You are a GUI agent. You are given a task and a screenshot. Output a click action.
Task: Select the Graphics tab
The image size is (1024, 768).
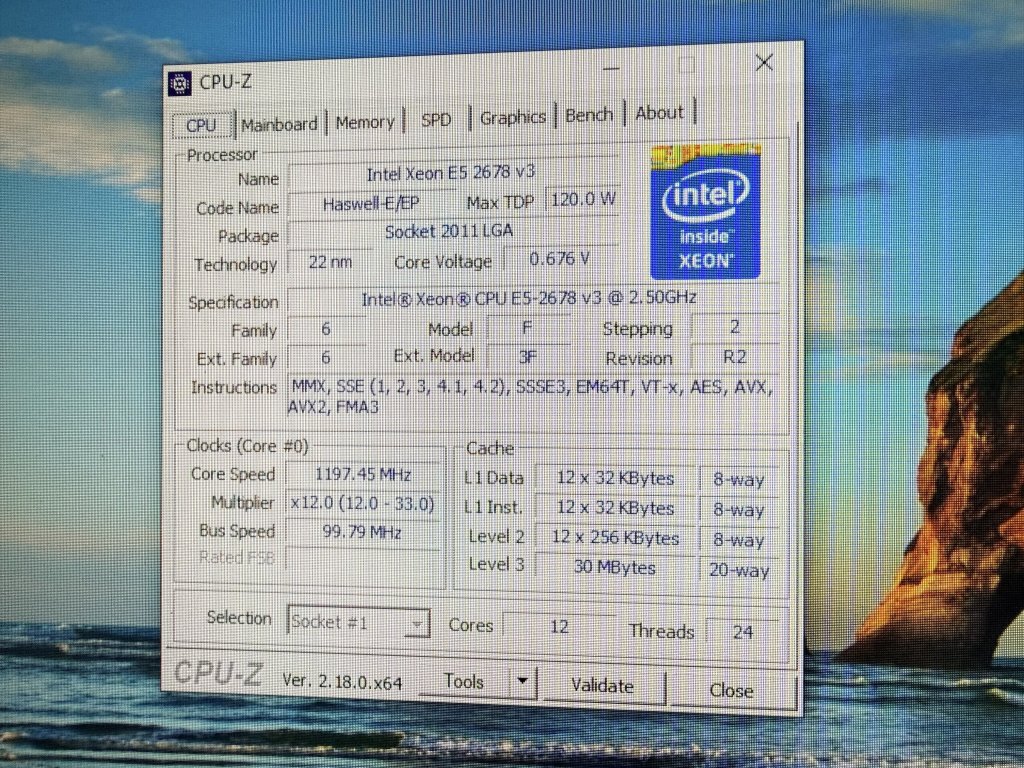(513, 118)
